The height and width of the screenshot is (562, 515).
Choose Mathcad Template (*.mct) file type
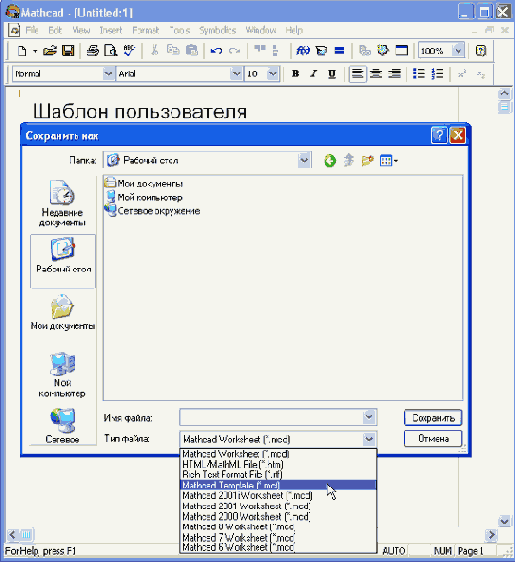(x=278, y=485)
